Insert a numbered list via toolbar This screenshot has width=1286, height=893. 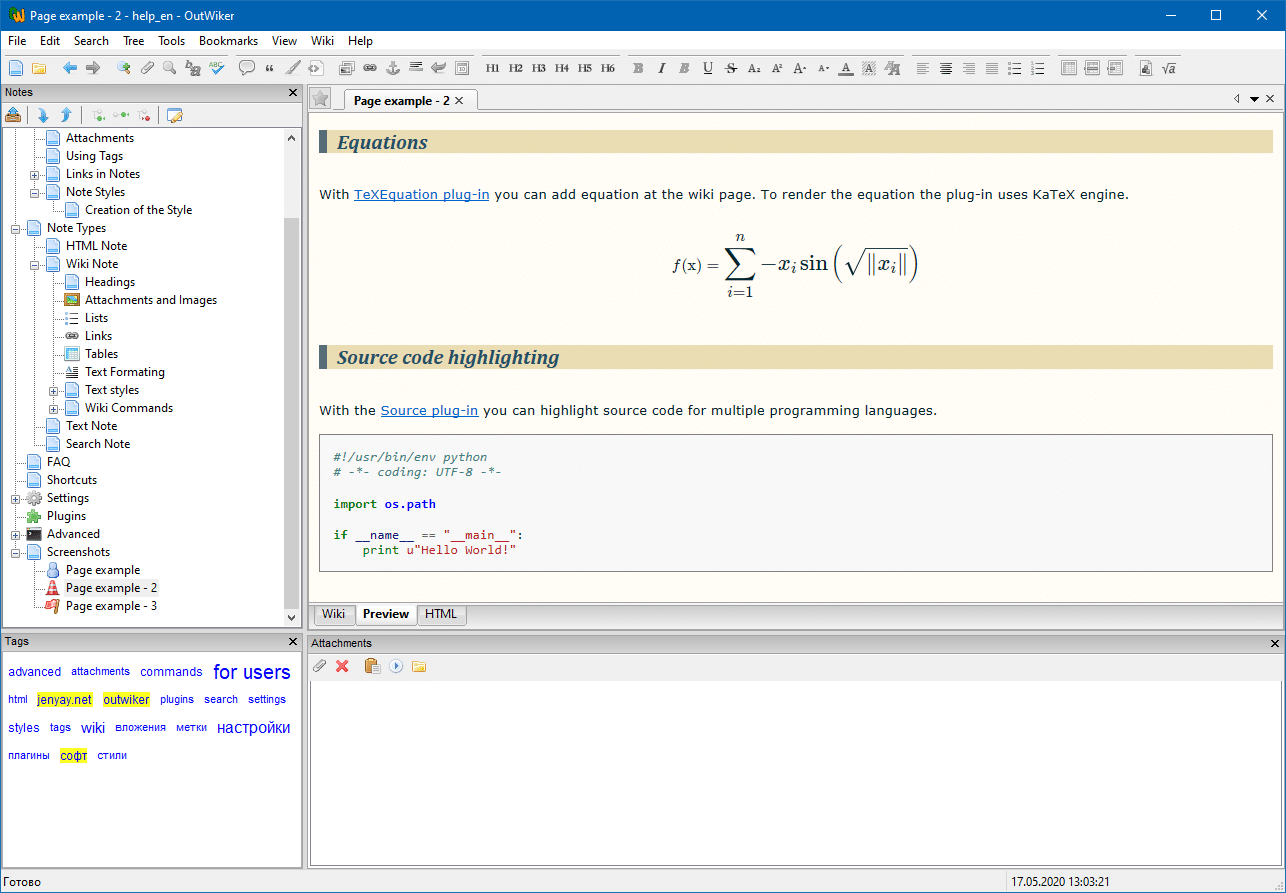pos(1038,68)
